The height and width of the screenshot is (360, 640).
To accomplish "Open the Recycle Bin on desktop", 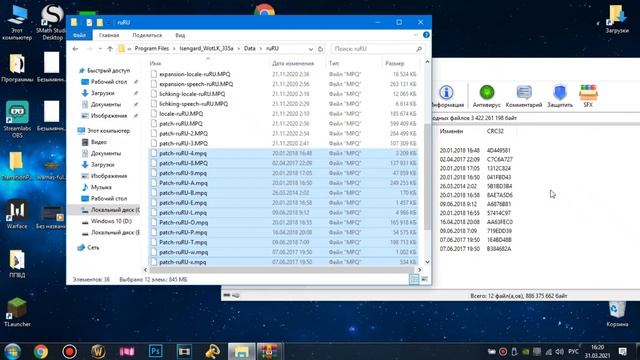I will [617, 313].
